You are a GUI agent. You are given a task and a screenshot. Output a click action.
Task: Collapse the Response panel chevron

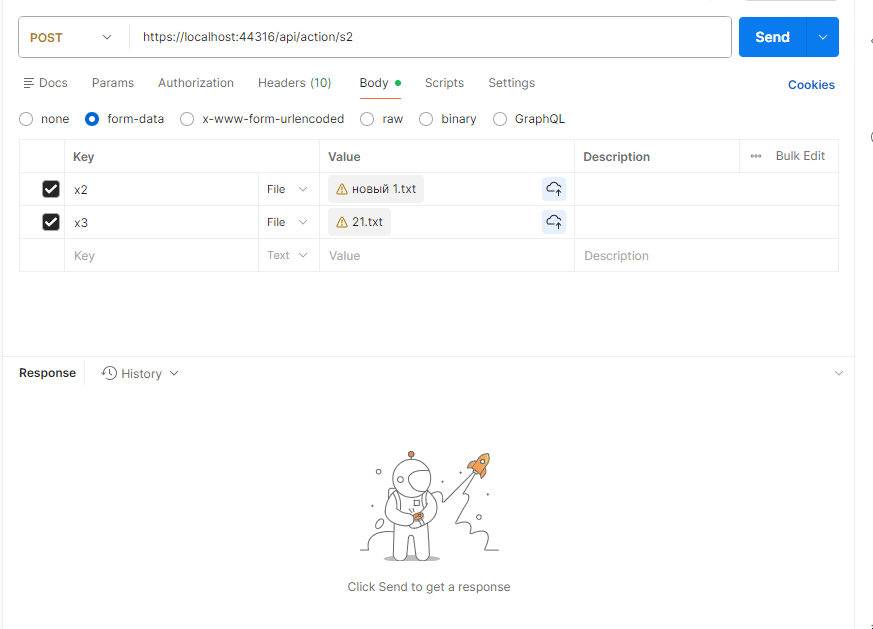[x=838, y=373]
